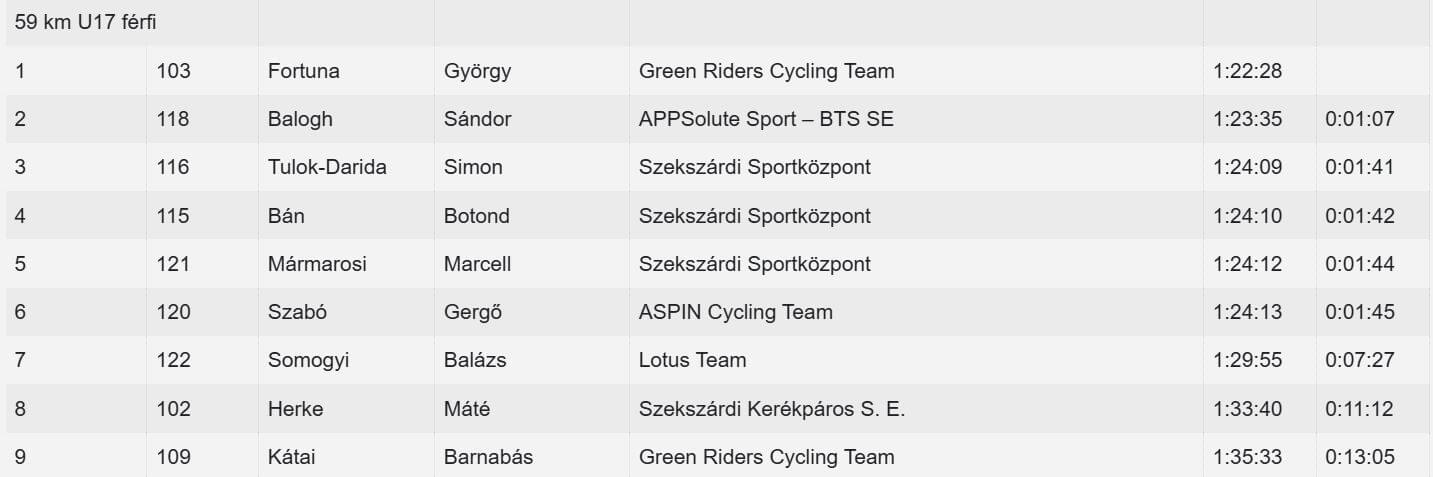Click bib number 120
Screen dimensions: 1433x477
point(173,312)
